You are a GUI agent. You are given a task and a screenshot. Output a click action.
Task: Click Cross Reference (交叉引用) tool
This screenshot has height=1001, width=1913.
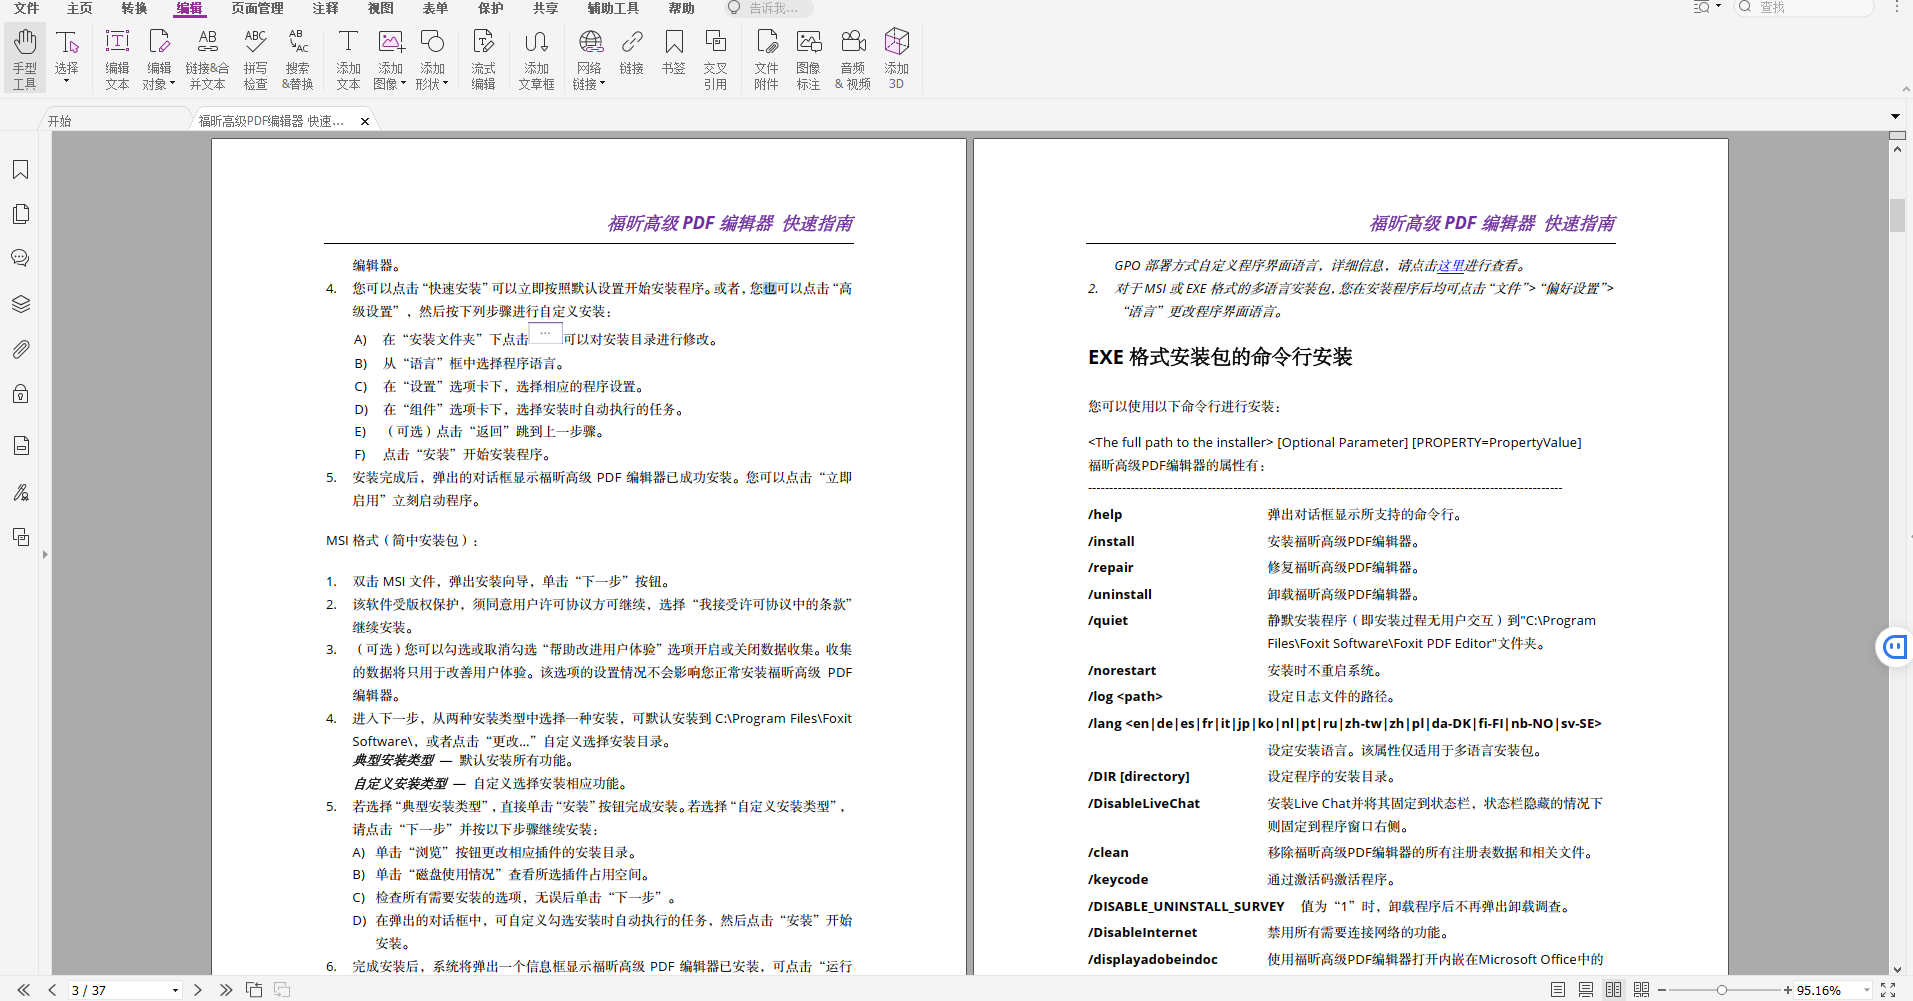tap(715, 59)
